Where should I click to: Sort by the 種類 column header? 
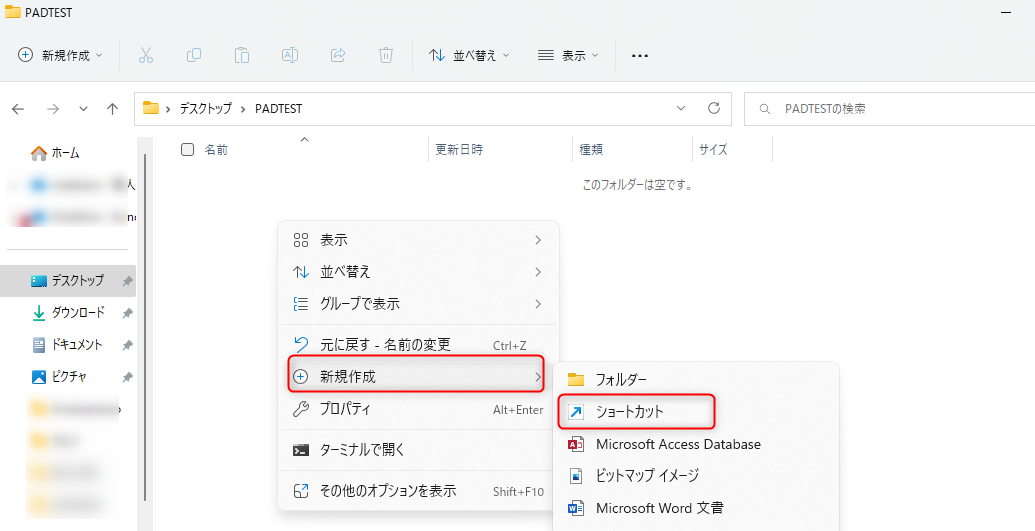[591, 150]
